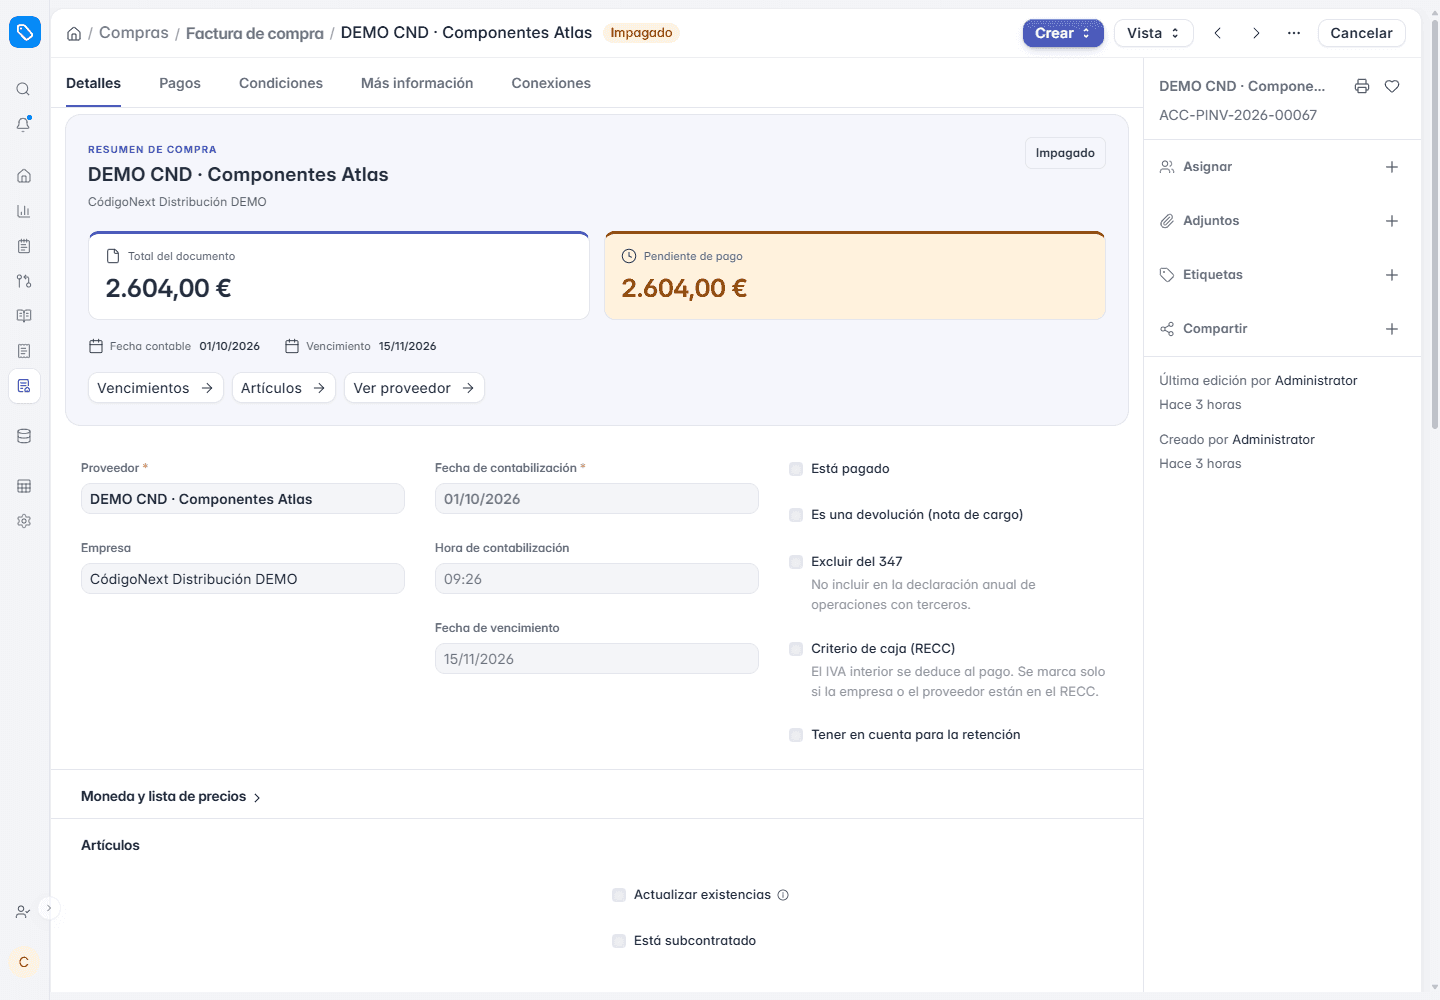Open the Vista dropdown

click(1154, 33)
